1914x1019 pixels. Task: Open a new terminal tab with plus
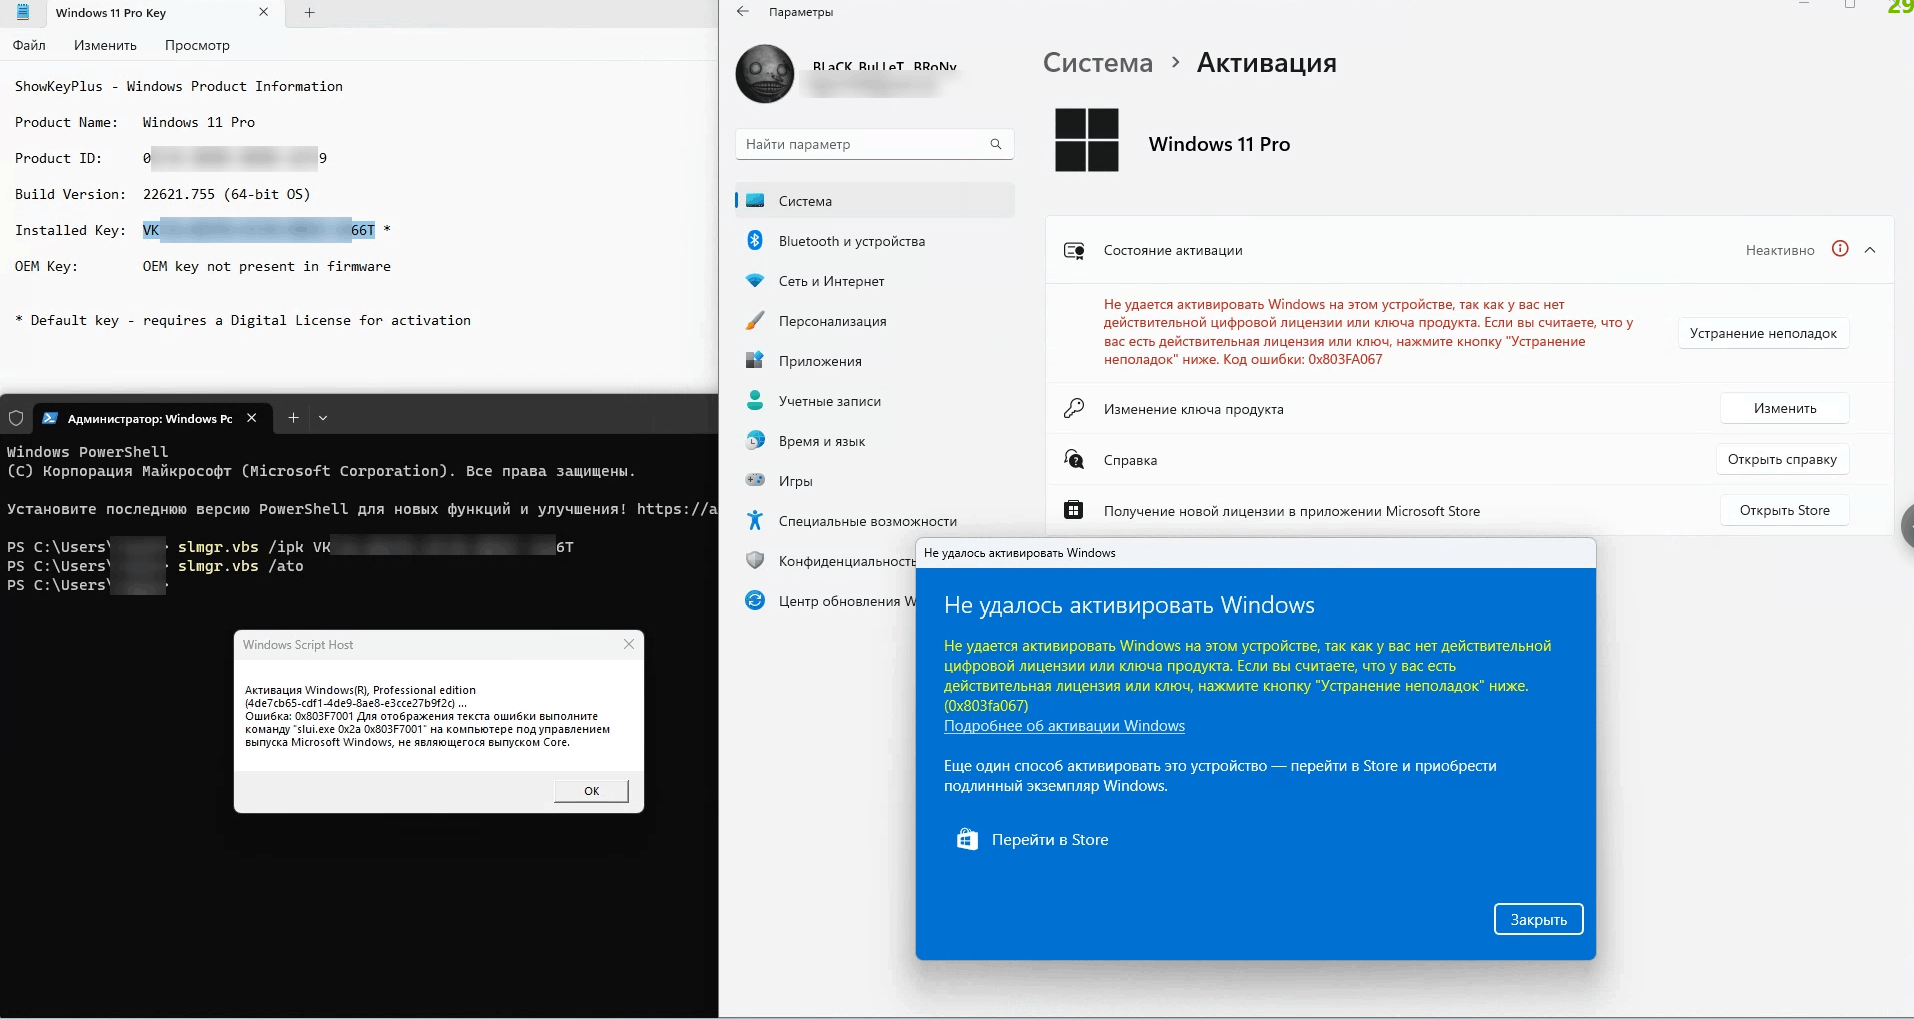293,418
